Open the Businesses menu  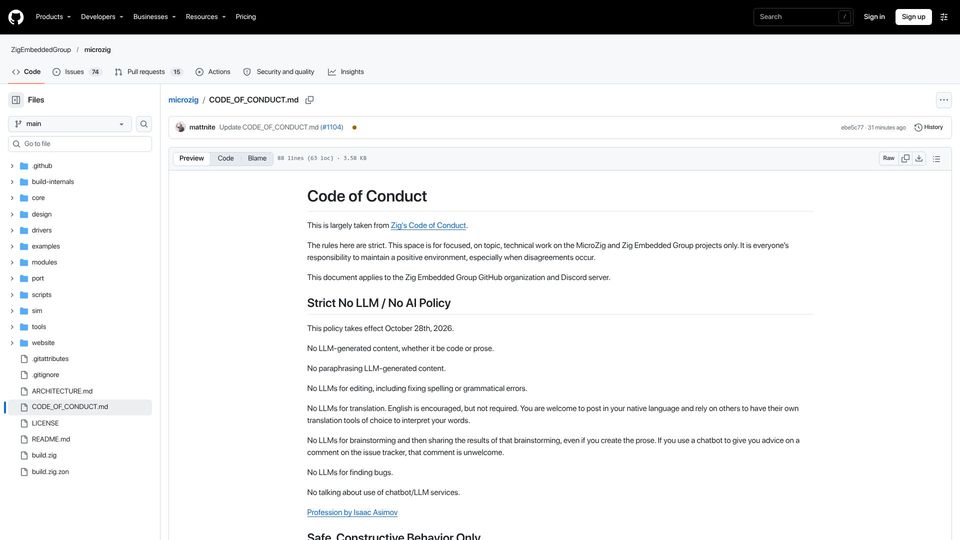[154, 17]
